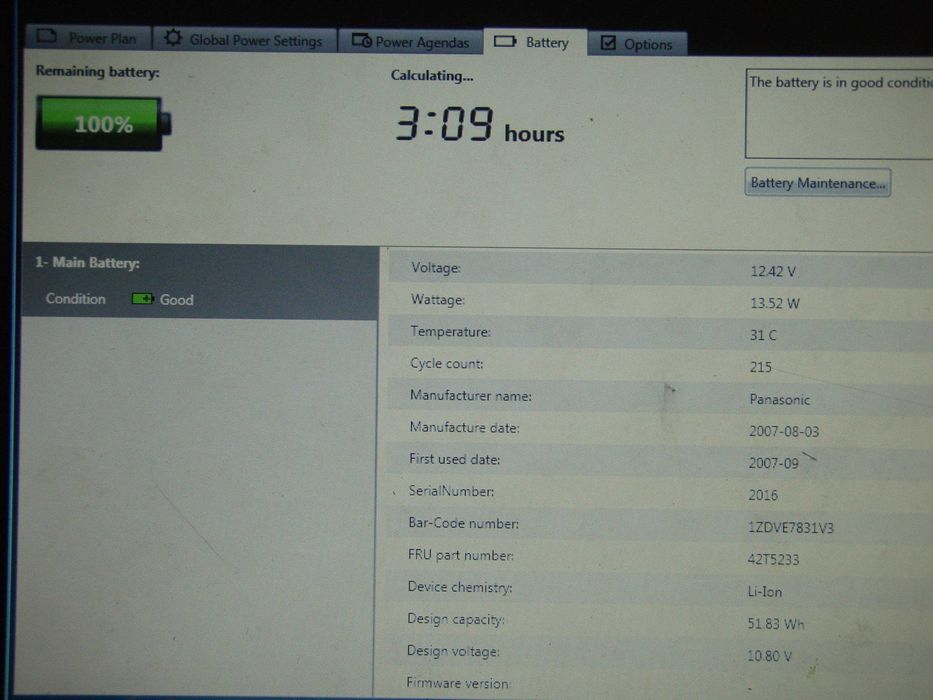Click the Design voltage row label

tap(453, 651)
